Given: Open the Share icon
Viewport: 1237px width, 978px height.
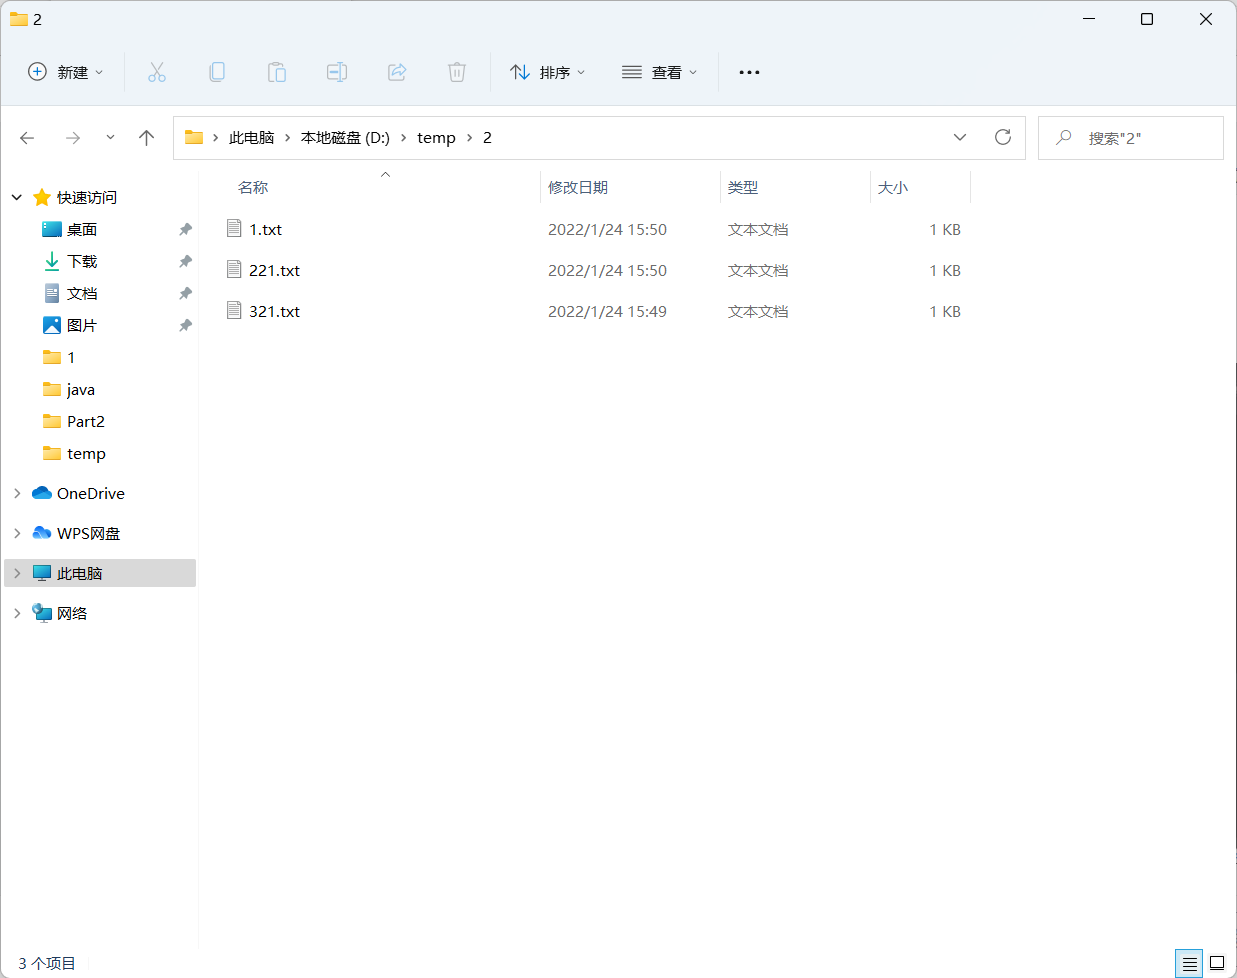Looking at the screenshot, I should coord(397,71).
